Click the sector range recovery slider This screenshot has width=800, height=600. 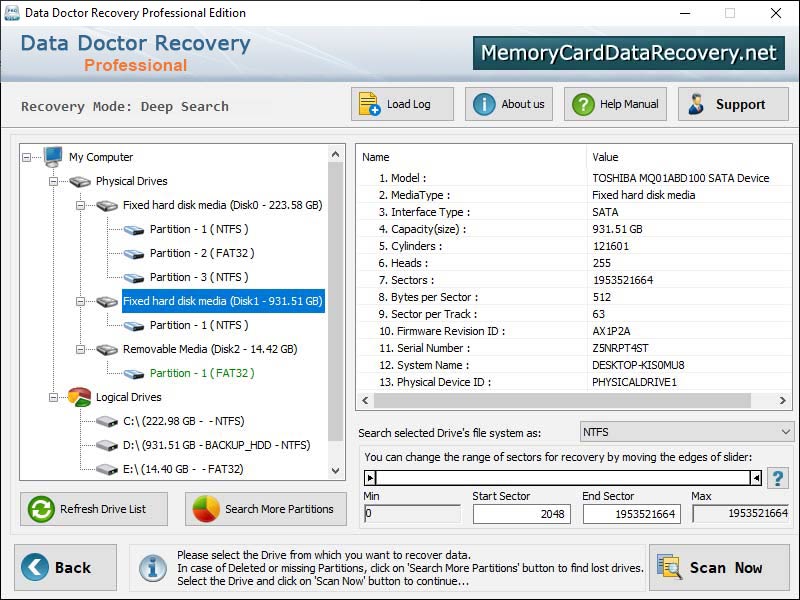tap(560, 478)
